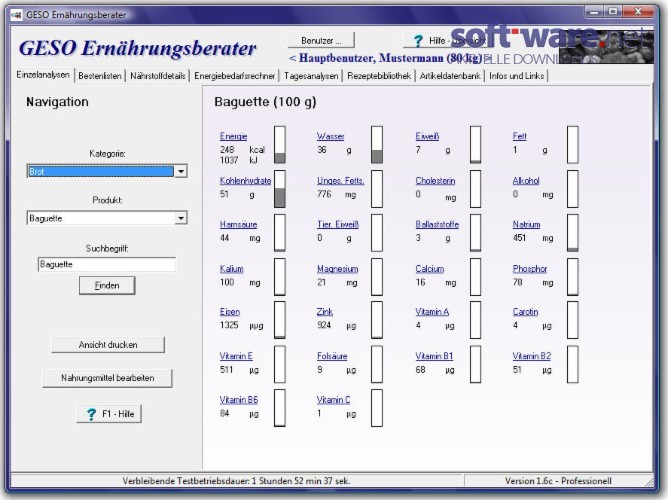This screenshot has width=668, height=500.
Task: Click the Finden button
Action: pyautogui.click(x=107, y=285)
